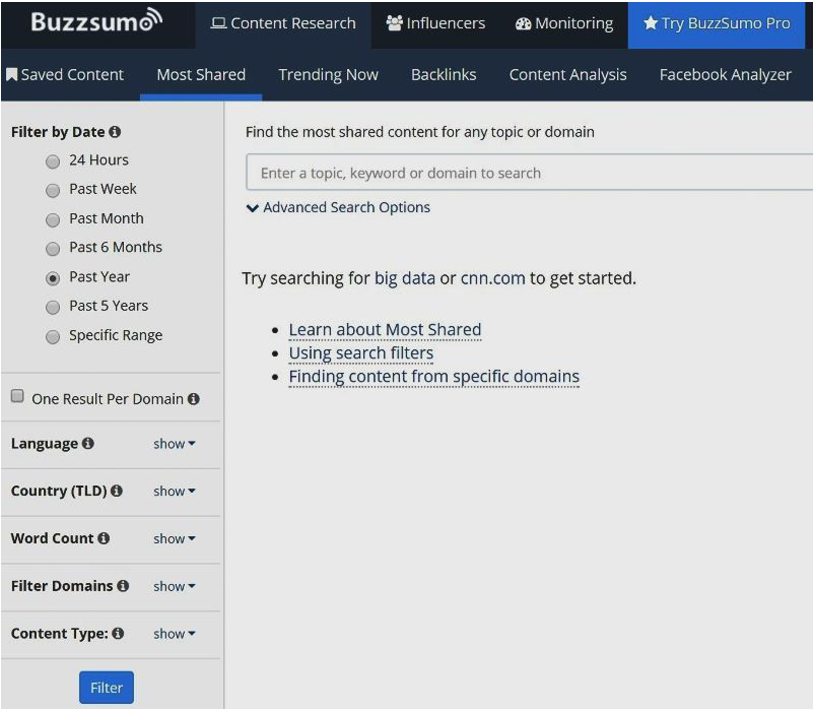Expand Advanced Search Options

point(338,207)
